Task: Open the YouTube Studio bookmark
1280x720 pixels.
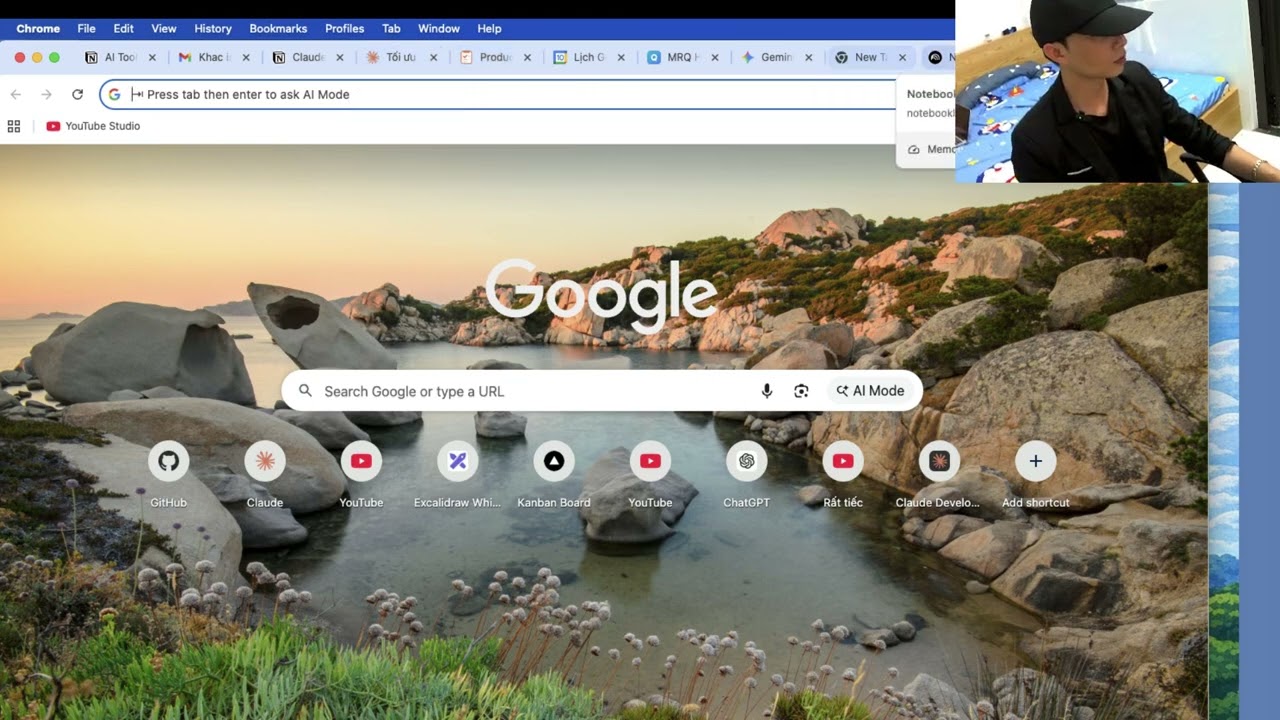Action: 93,126
